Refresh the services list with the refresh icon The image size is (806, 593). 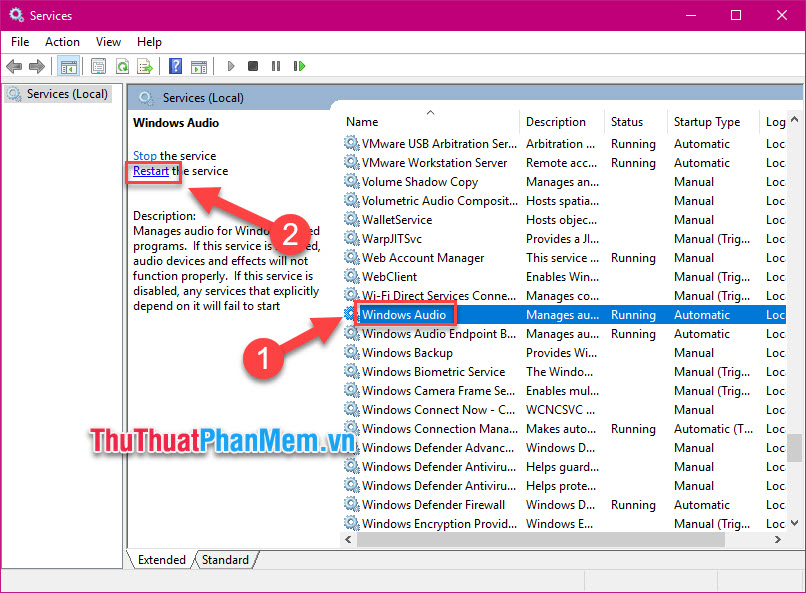[x=121, y=66]
